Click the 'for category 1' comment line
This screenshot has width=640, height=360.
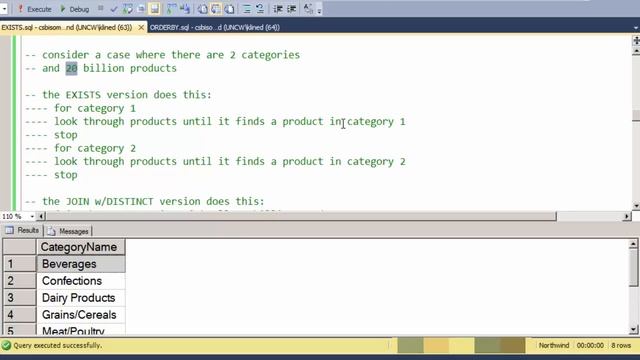[x=80, y=108]
